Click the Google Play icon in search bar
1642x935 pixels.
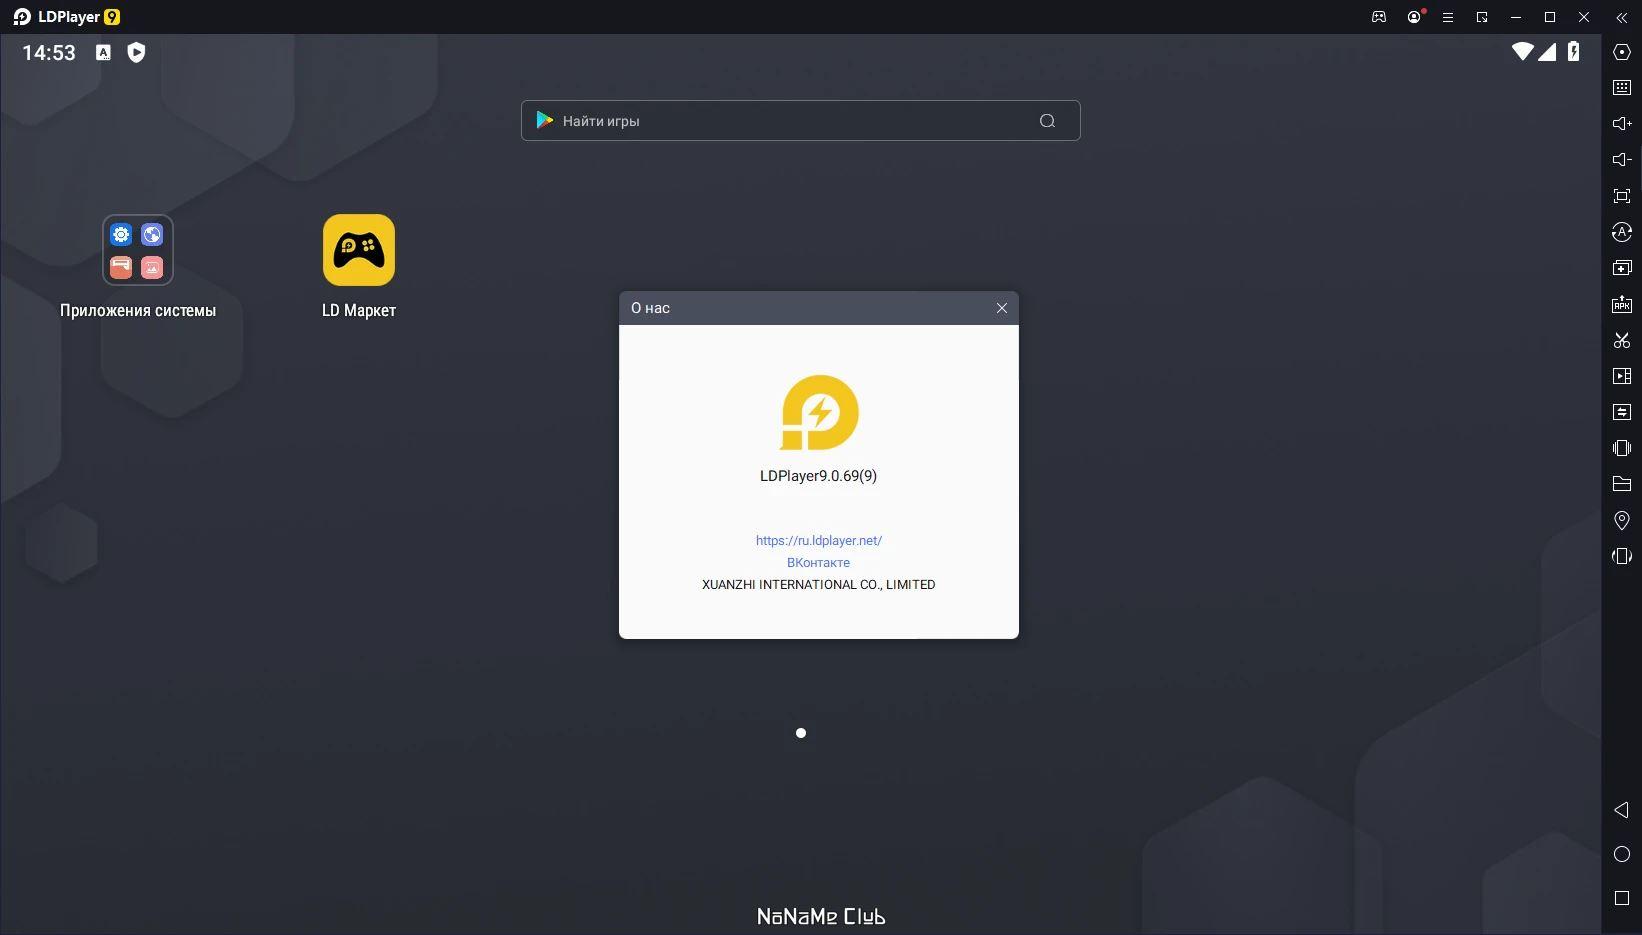[x=545, y=120]
